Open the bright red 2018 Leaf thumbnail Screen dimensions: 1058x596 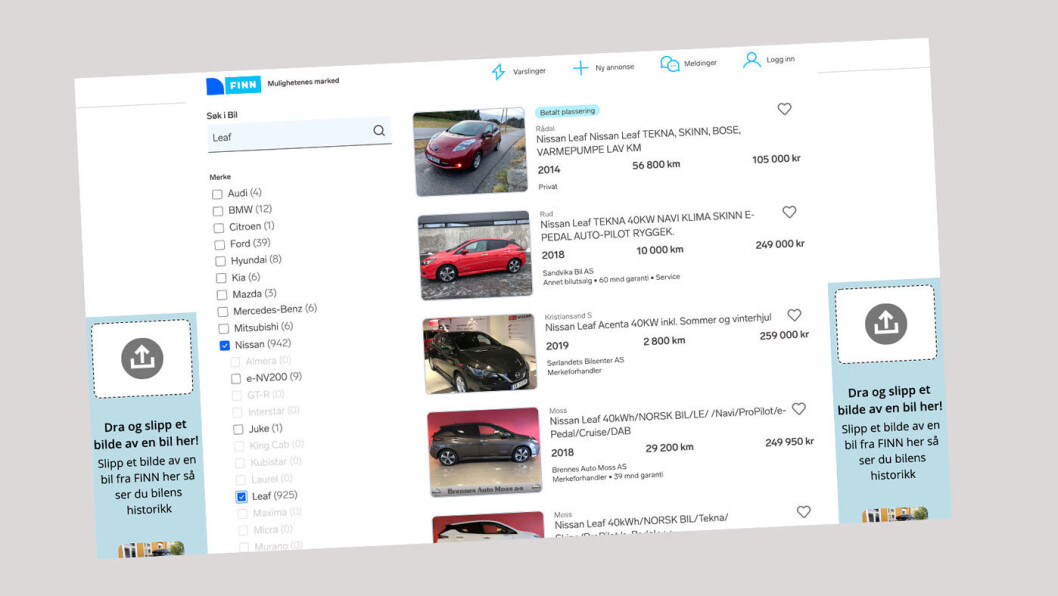(x=475, y=255)
